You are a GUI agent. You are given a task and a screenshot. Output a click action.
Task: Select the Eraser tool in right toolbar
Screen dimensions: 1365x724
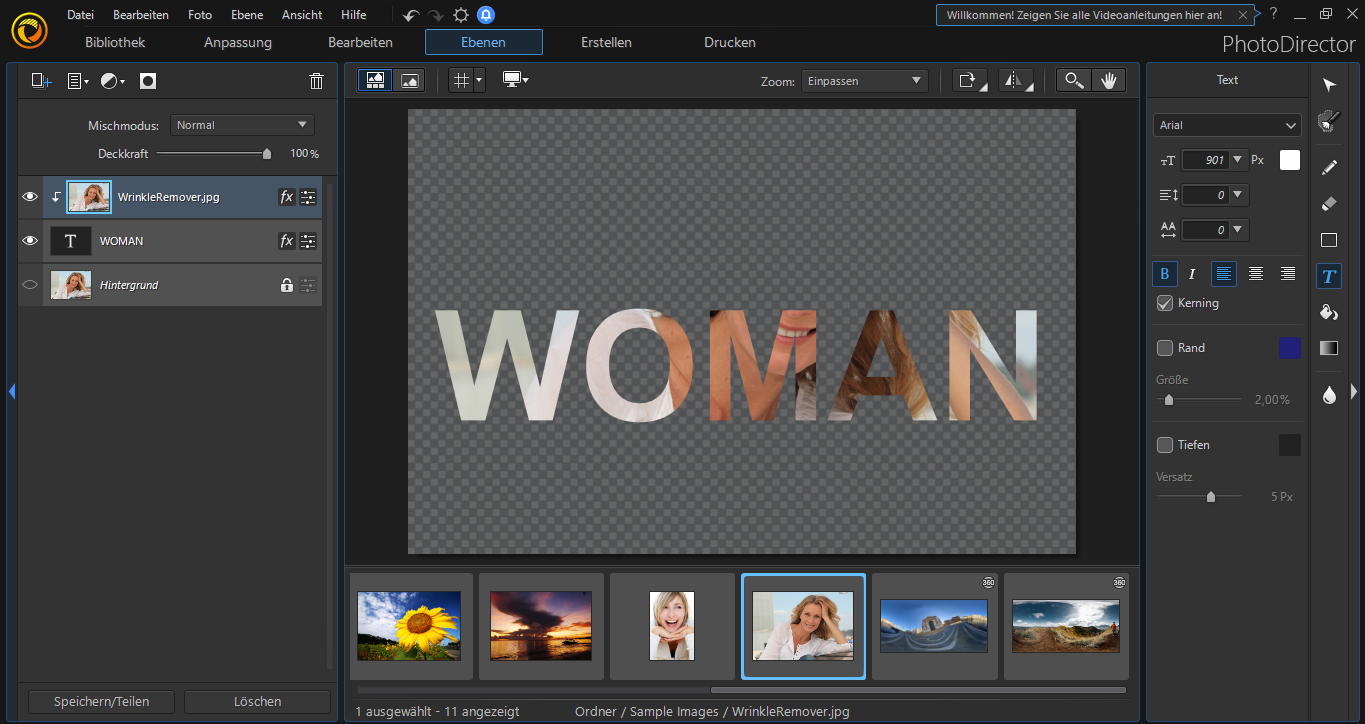click(1329, 203)
